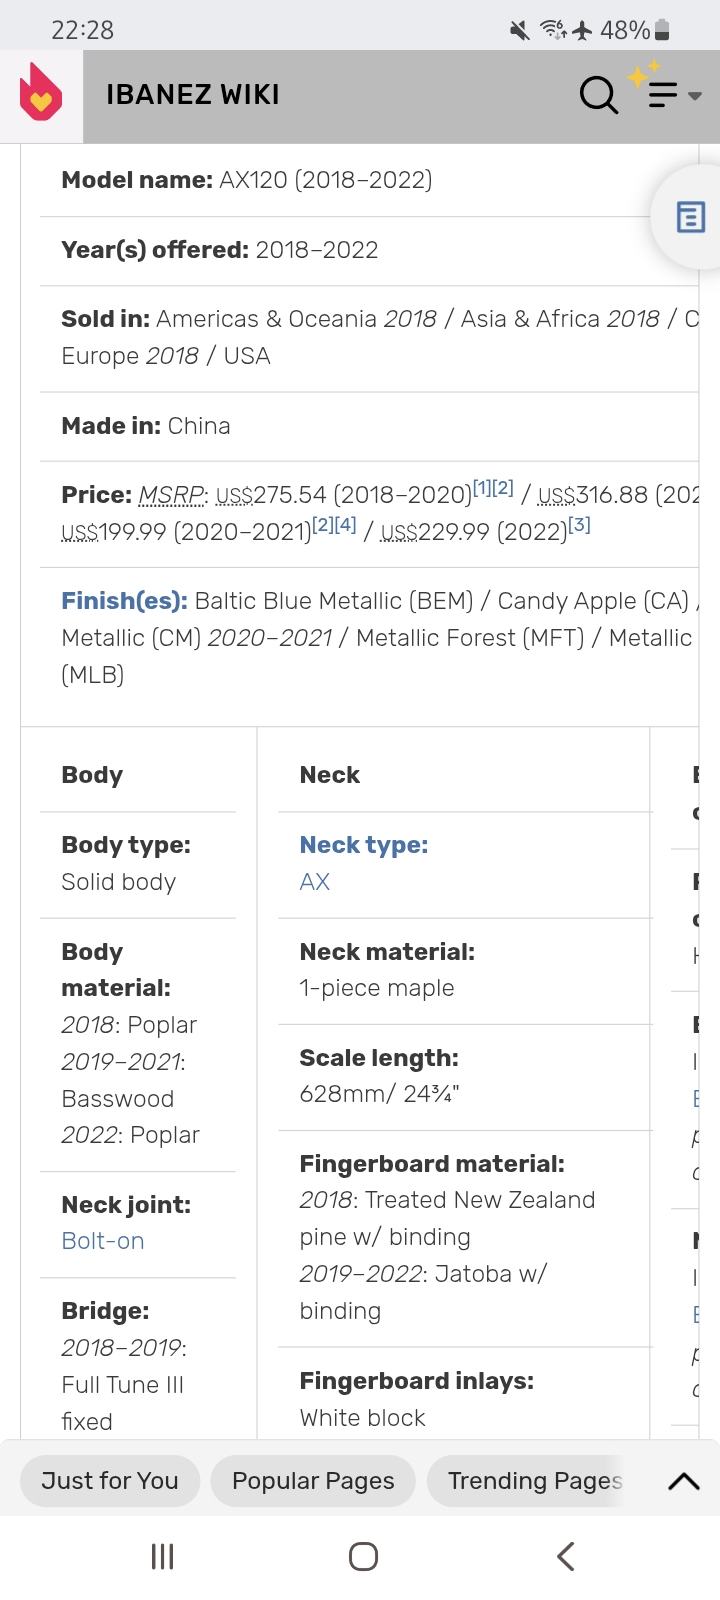
Task: Tap the IBANEZ WIKI header title
Action: click(x=193, y=95)
